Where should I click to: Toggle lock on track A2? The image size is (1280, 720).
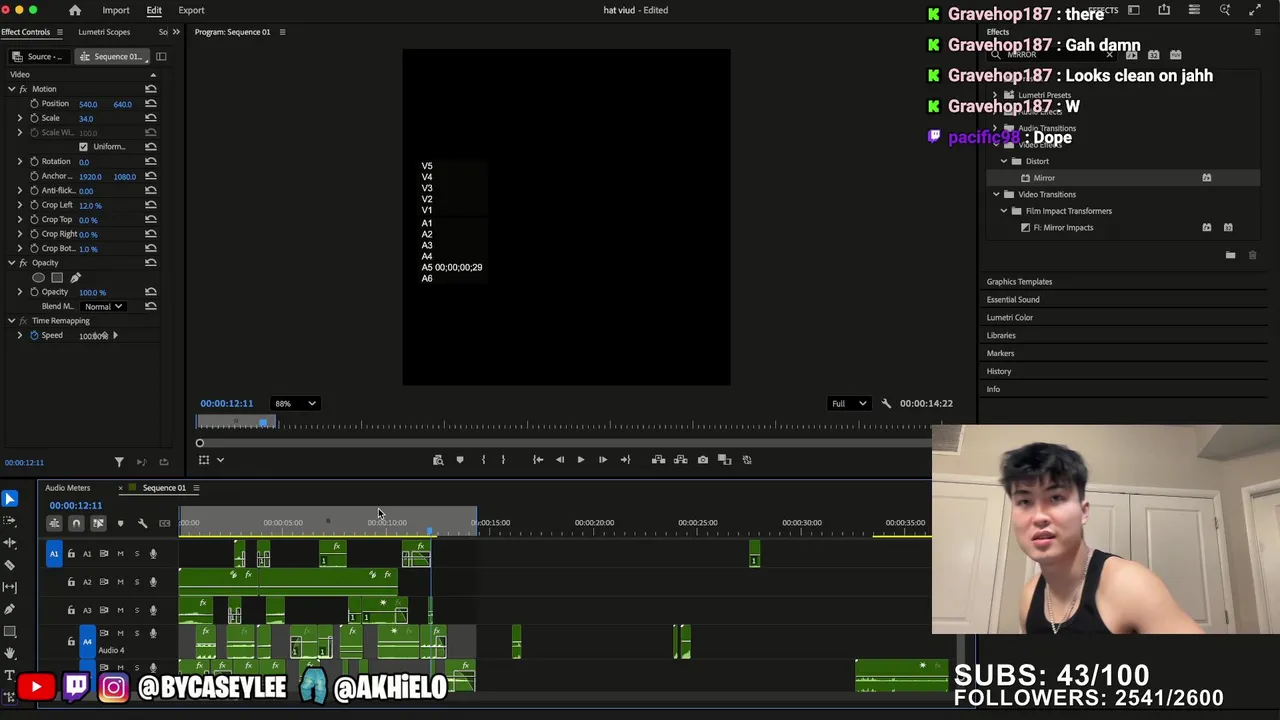(71, 581)
